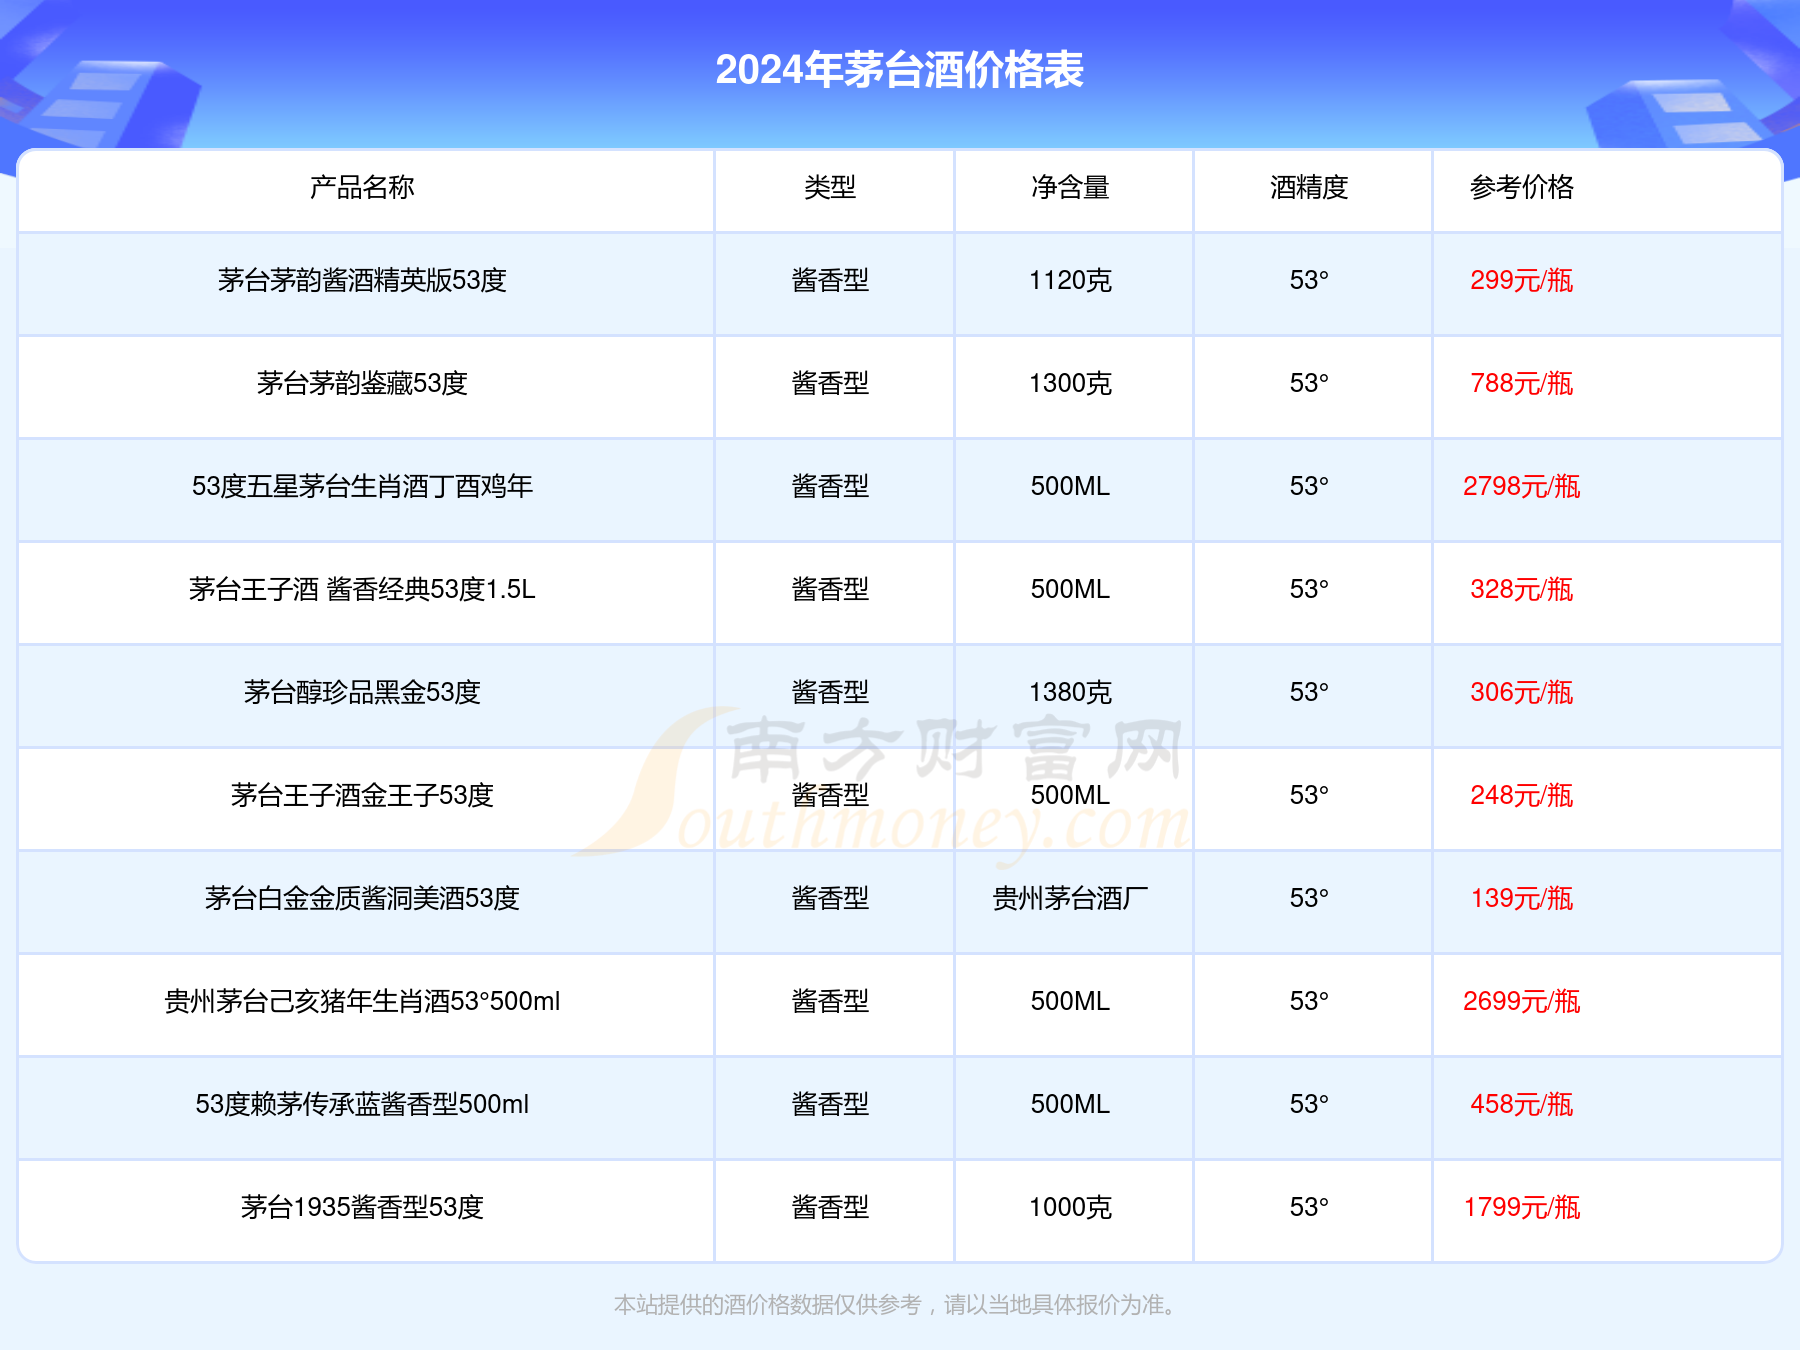Click 酱香型 in the 白金金质酱洞美酒 row

coord(830,898)
